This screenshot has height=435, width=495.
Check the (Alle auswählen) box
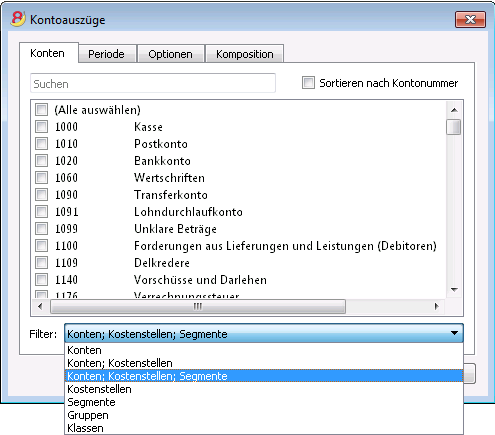click(x=42, y=110)
